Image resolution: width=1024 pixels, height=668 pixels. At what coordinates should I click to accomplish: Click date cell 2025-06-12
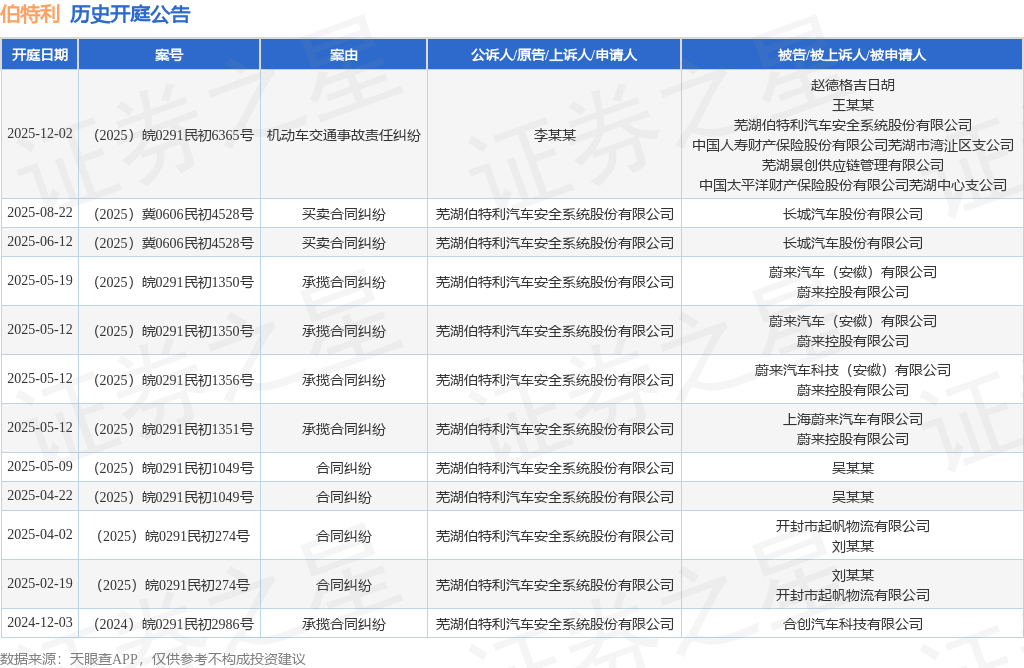click(x=40, y=242)
